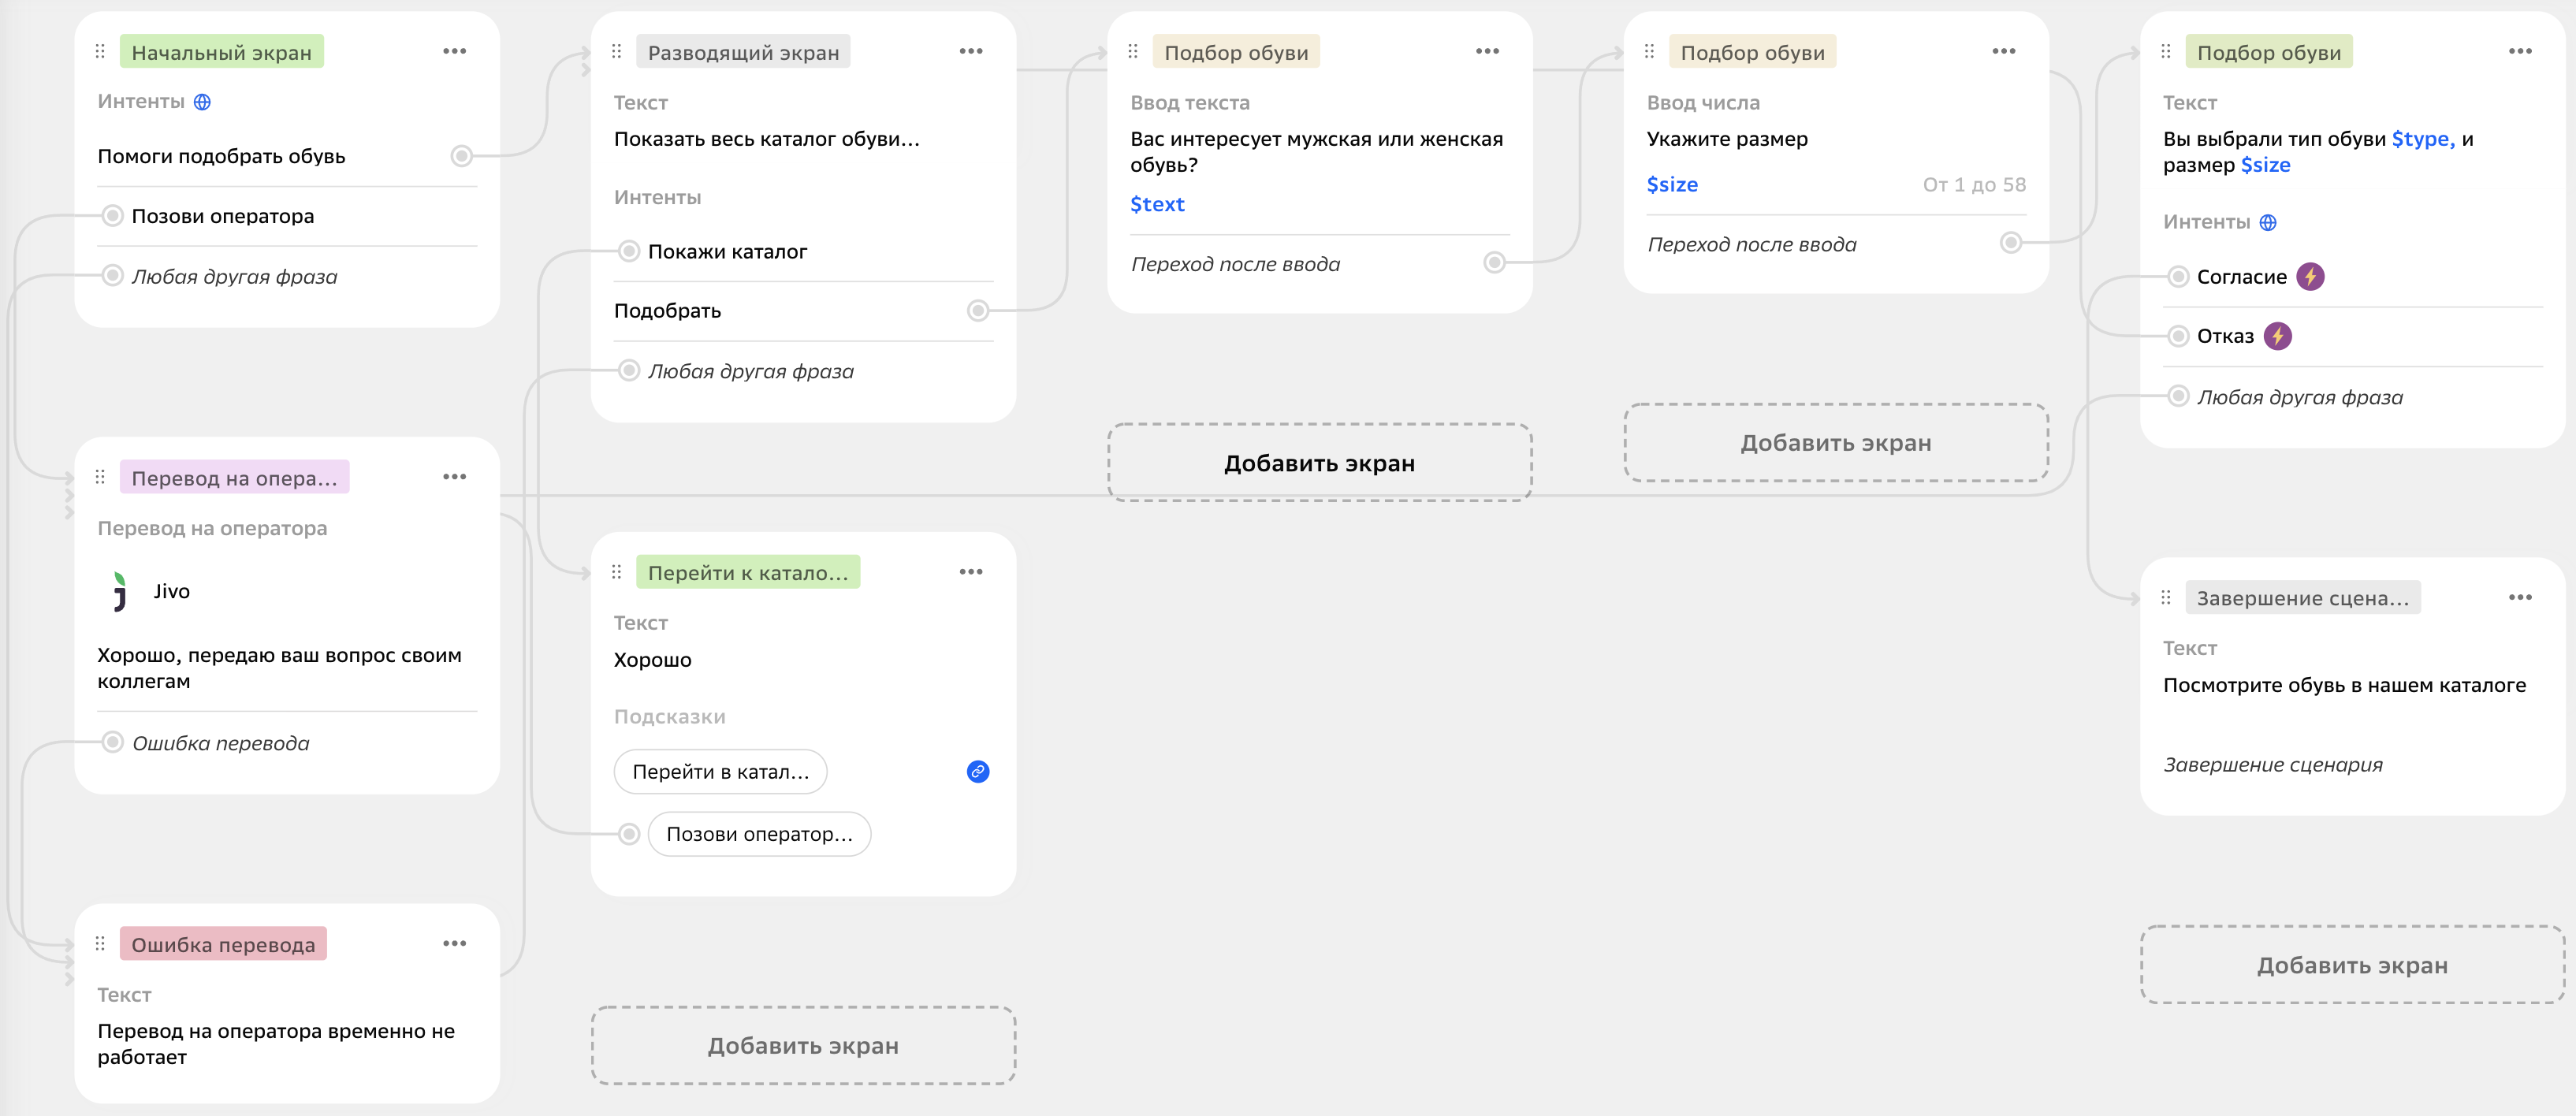The image size is (2576, 1116).
Task: Click the Добавить экран button below Ввод числа card
Action: coord(1836,443)
